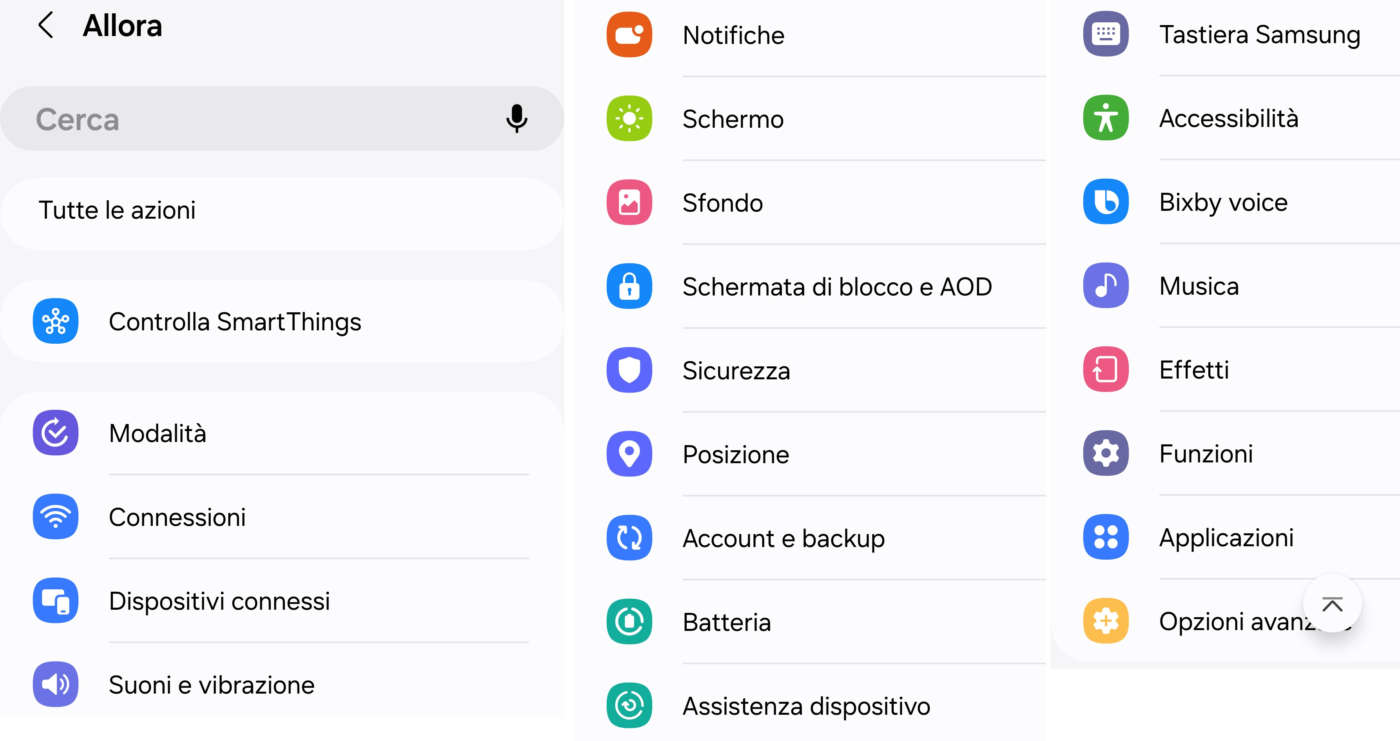Tap the Wi-Fi Connessioni icon
Screen dimensions: 1400x741
[x=55, y=517]
